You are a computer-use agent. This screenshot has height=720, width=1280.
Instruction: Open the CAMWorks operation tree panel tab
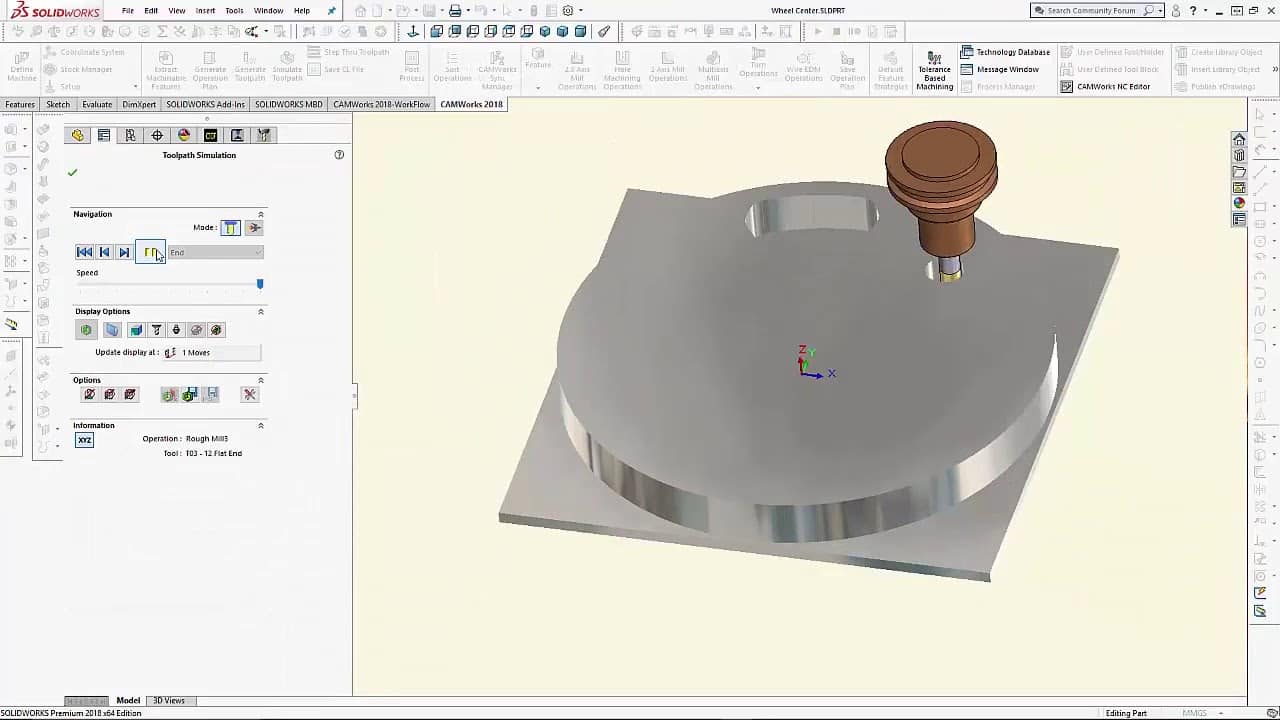click(x=237, y=135)
